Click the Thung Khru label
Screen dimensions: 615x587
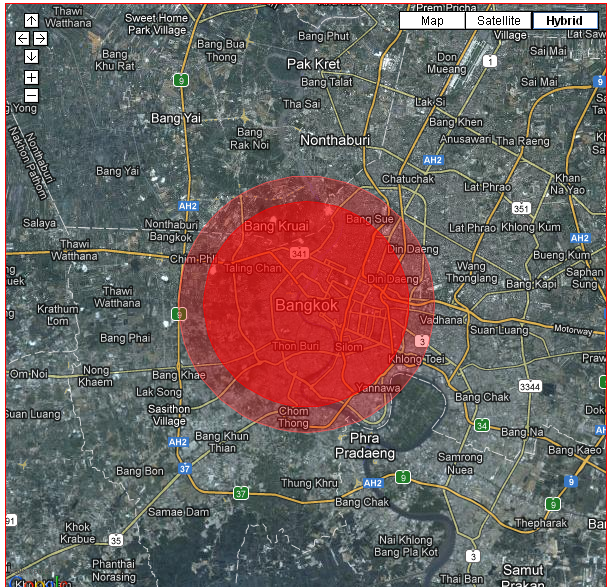tap(309, 483)
